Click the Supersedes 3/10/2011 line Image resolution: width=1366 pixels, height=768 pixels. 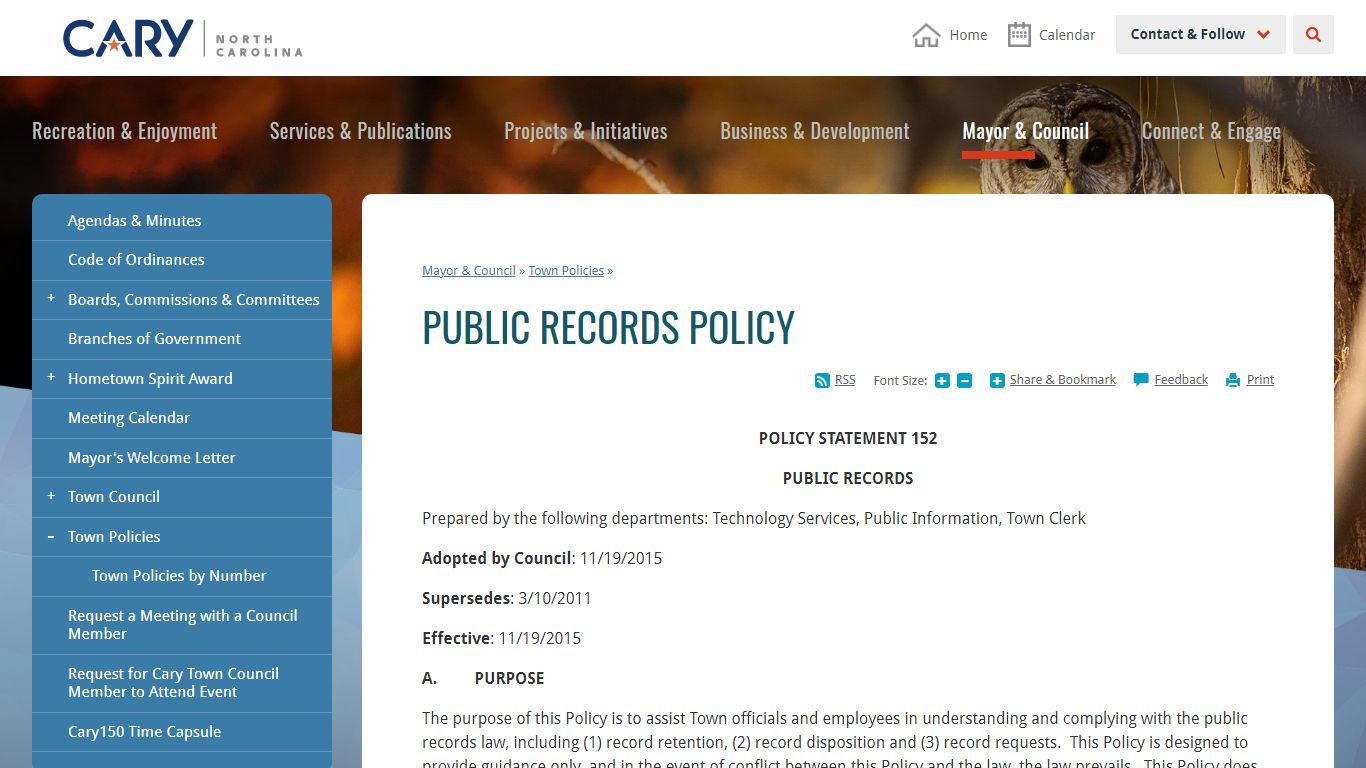point(507,598)
